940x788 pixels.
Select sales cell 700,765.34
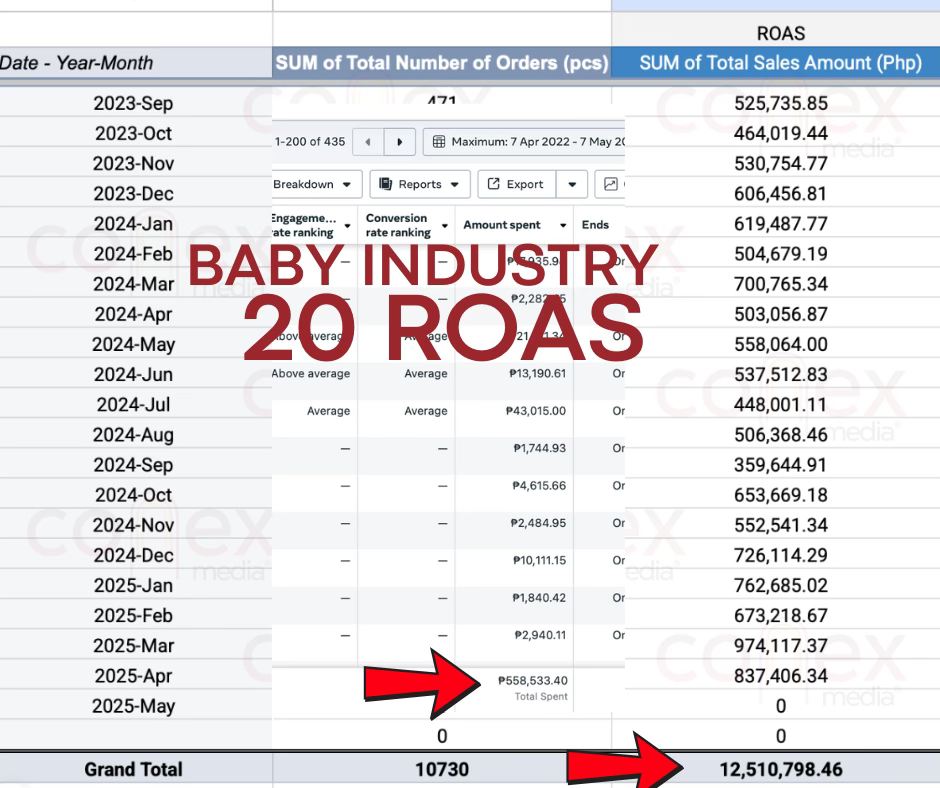pos(781,284)
